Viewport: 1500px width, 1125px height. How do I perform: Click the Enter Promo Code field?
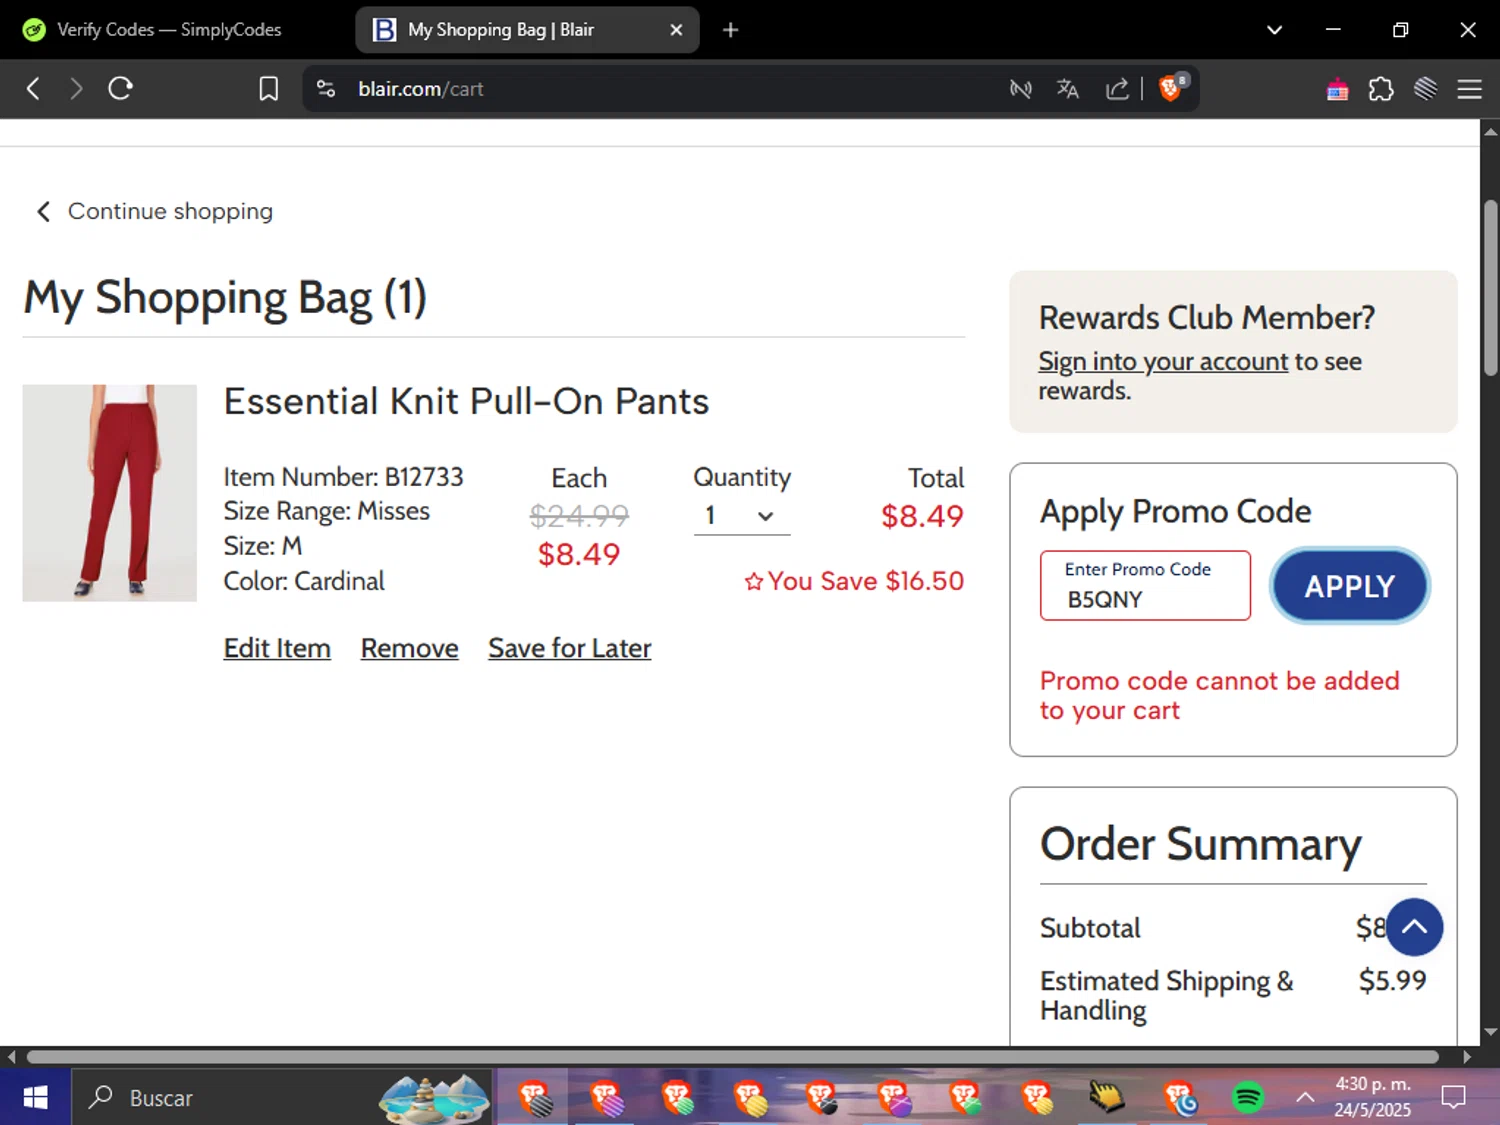coord(1145,585)
